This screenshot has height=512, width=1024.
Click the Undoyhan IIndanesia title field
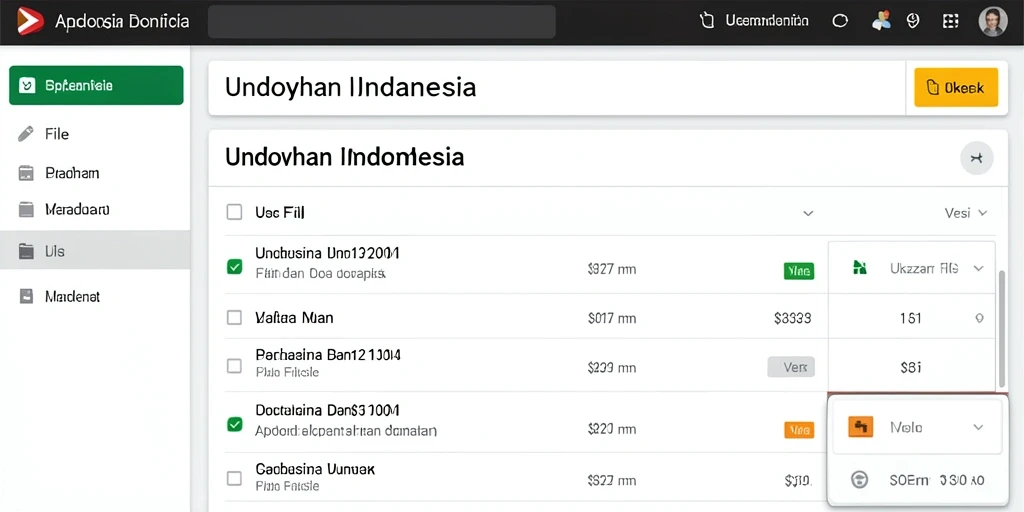point(557,88)
